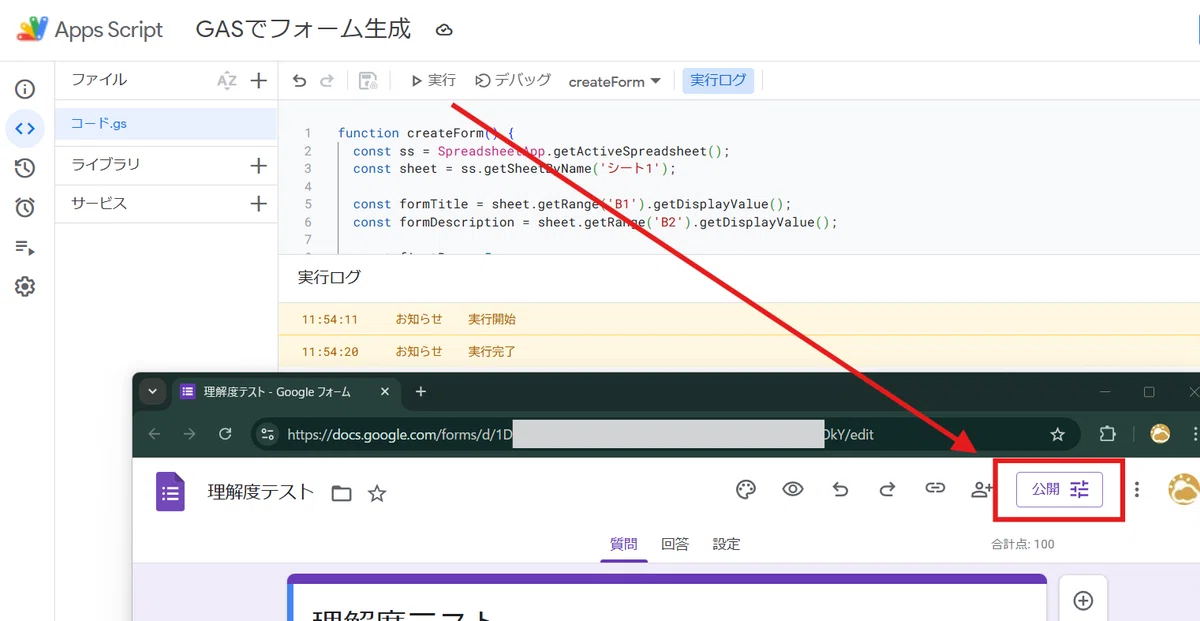Save project with the floppy disk icon
The height and width of the screenshot is (621, 1200).
pyautogui.click(x=367, y=81)
